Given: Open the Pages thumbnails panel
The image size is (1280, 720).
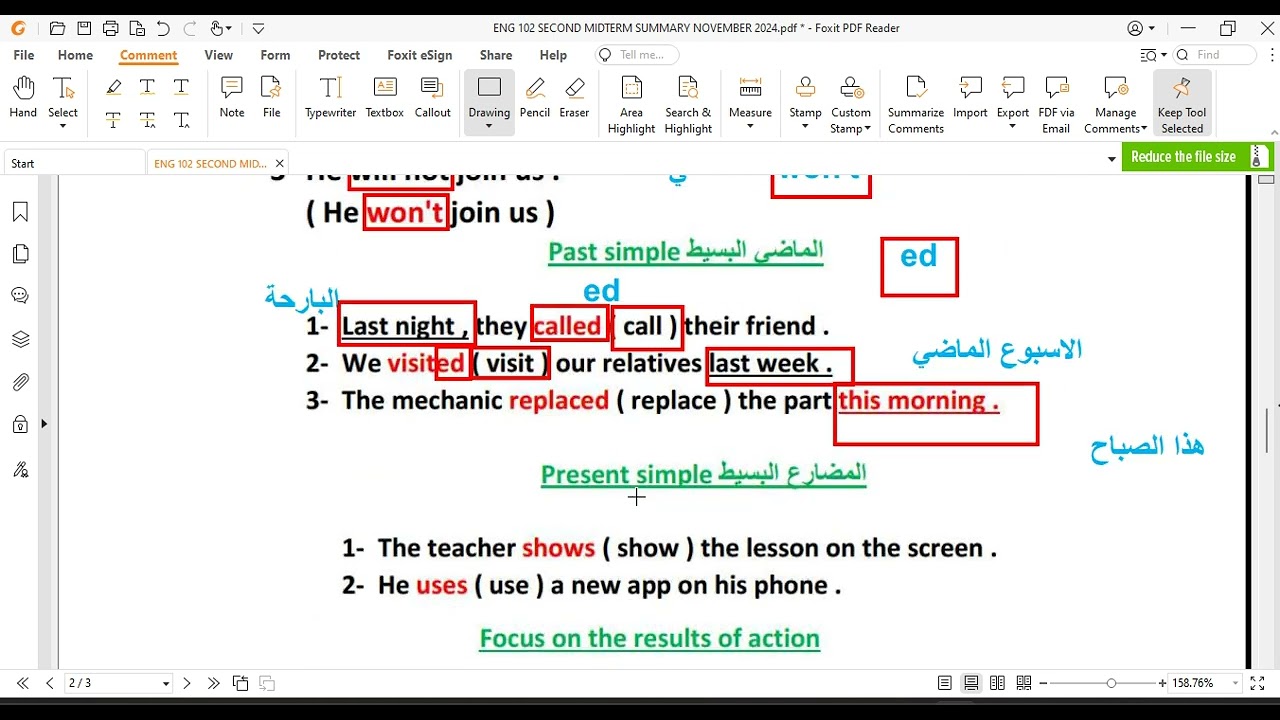Looking at the screenshot, I should pyautogui.click(x=20, y=254).
